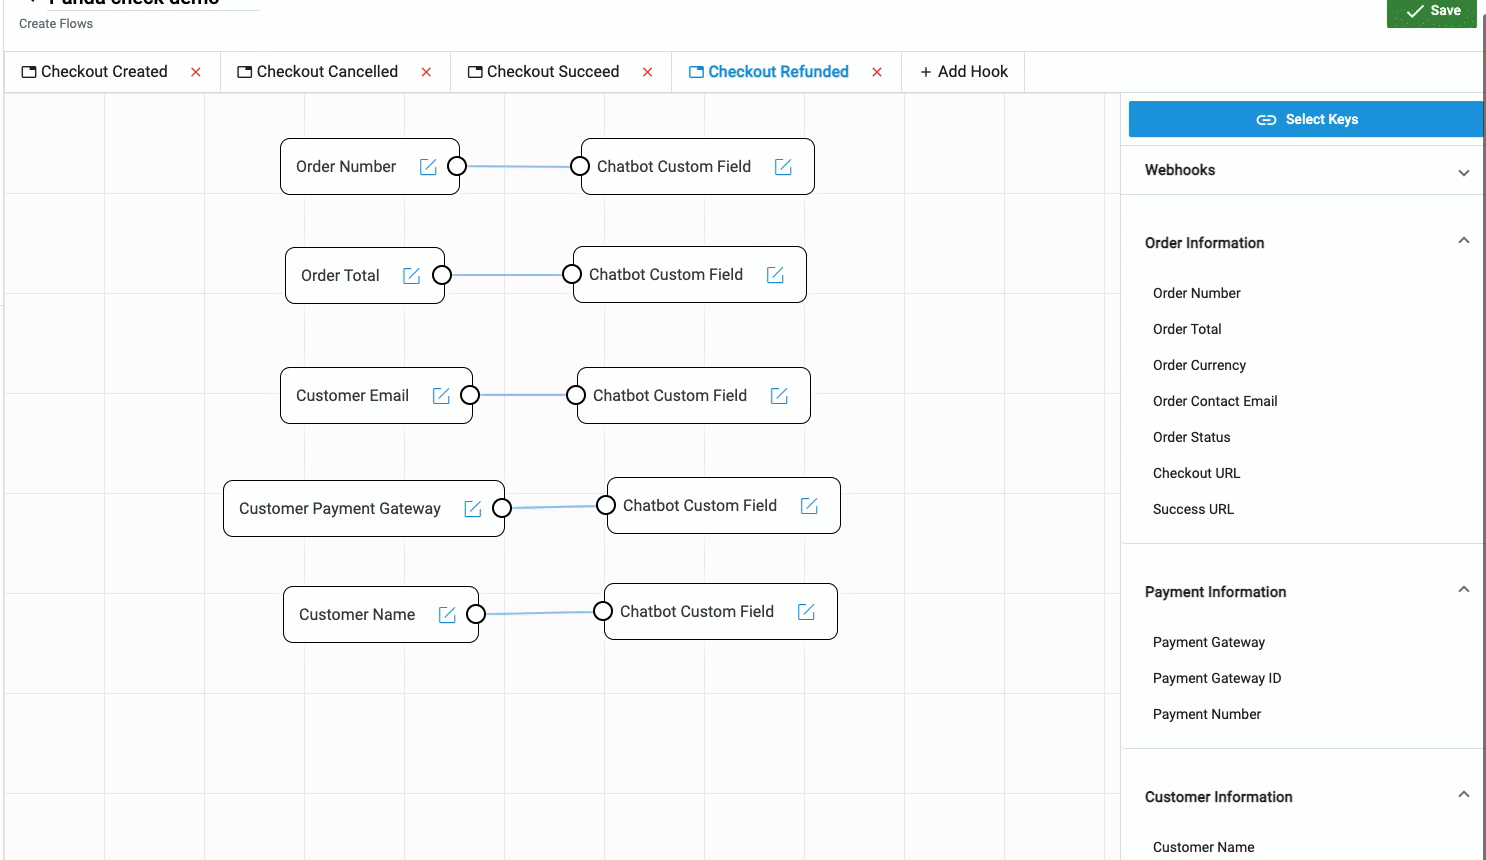Screen dimensions: 1486x860
Task: Click input connector of Chatbot field for Order Total
Action: tap(572, 274)
